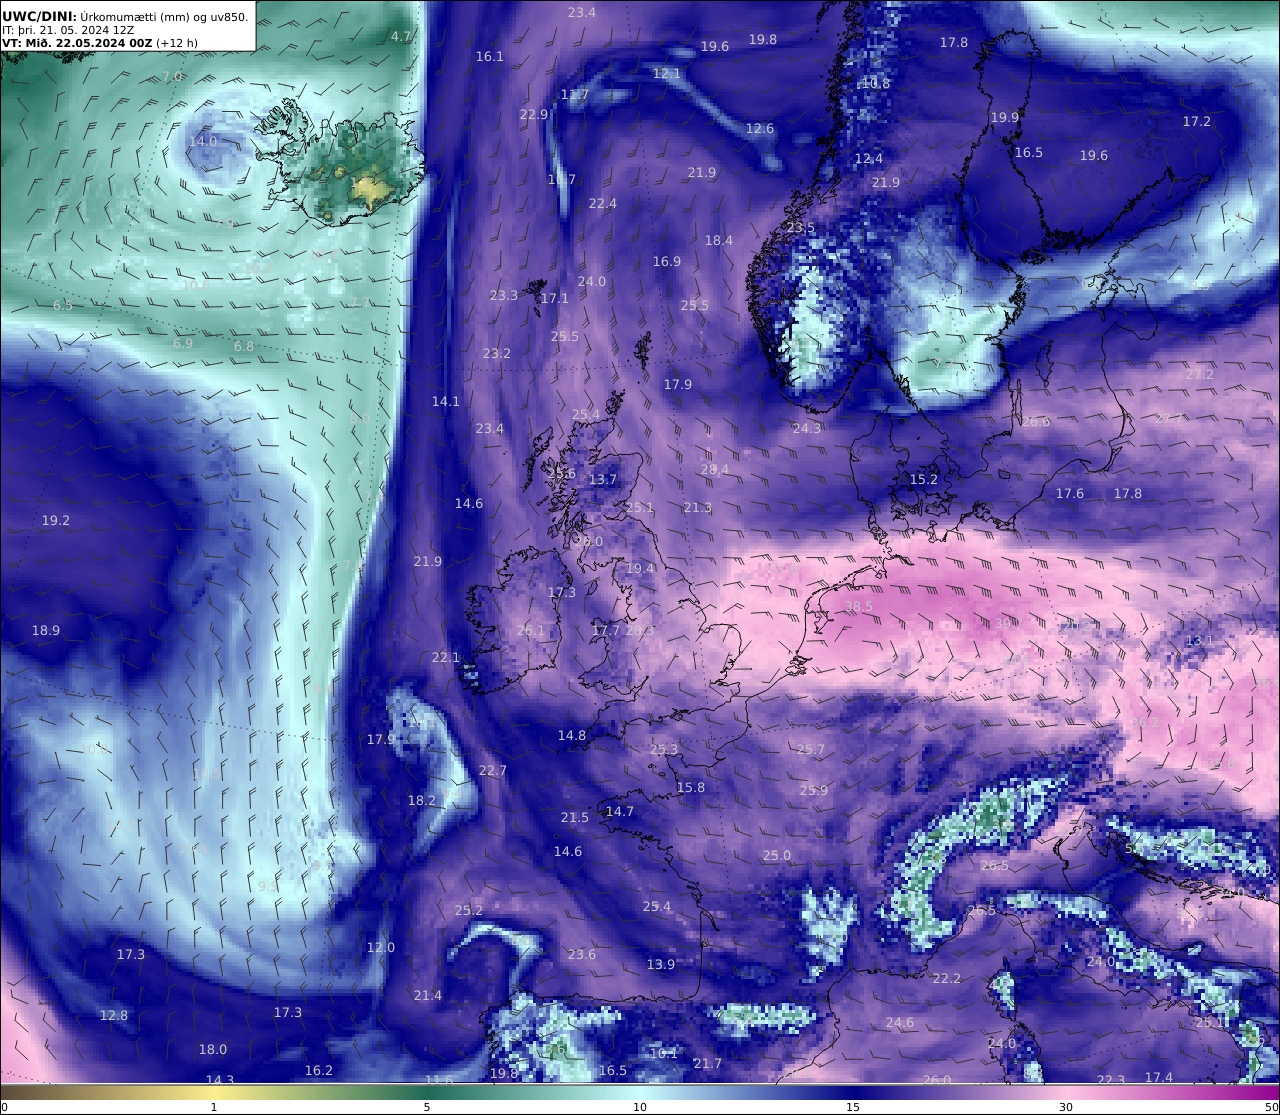The height and width of the screenshot is (1115, 1280).
Task: Click the map value "22.4"
Action: pyautogui.click(x=603, y=204)
